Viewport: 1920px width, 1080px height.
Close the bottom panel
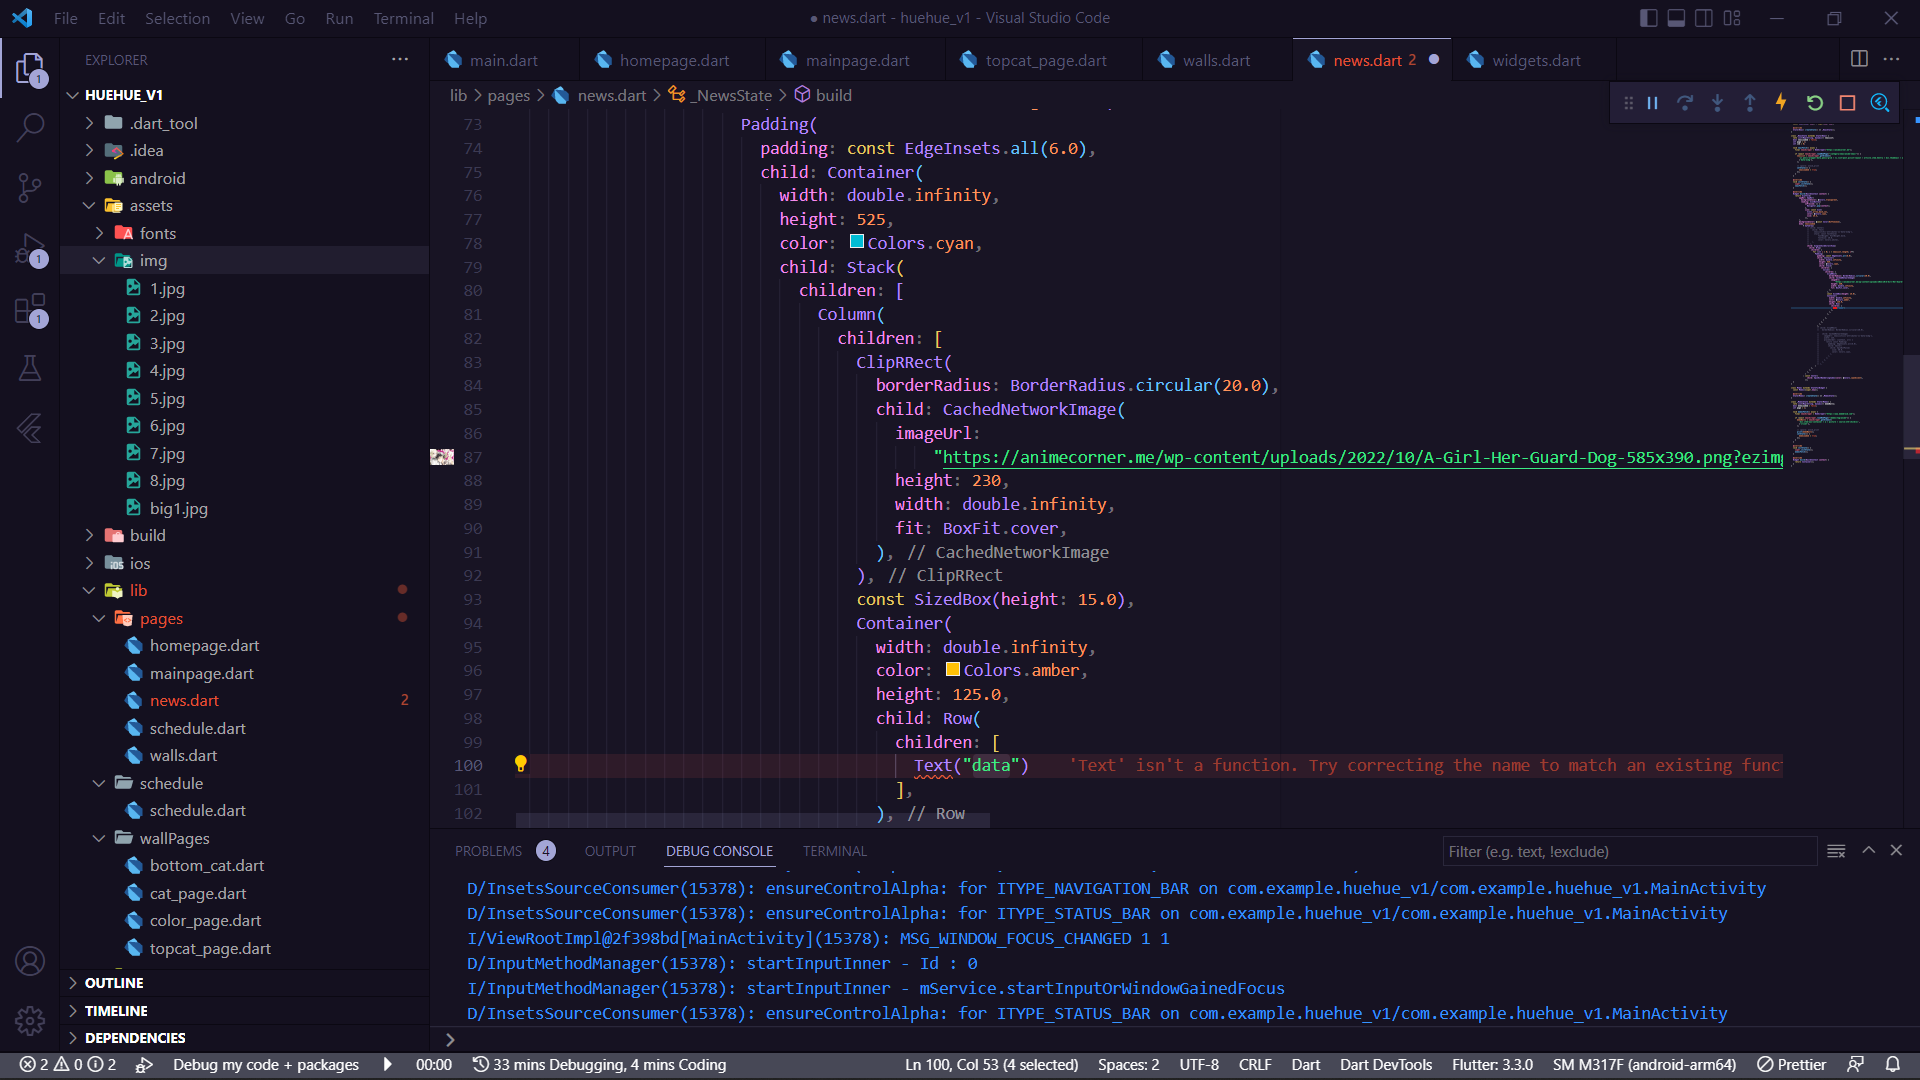[1896, 850]
